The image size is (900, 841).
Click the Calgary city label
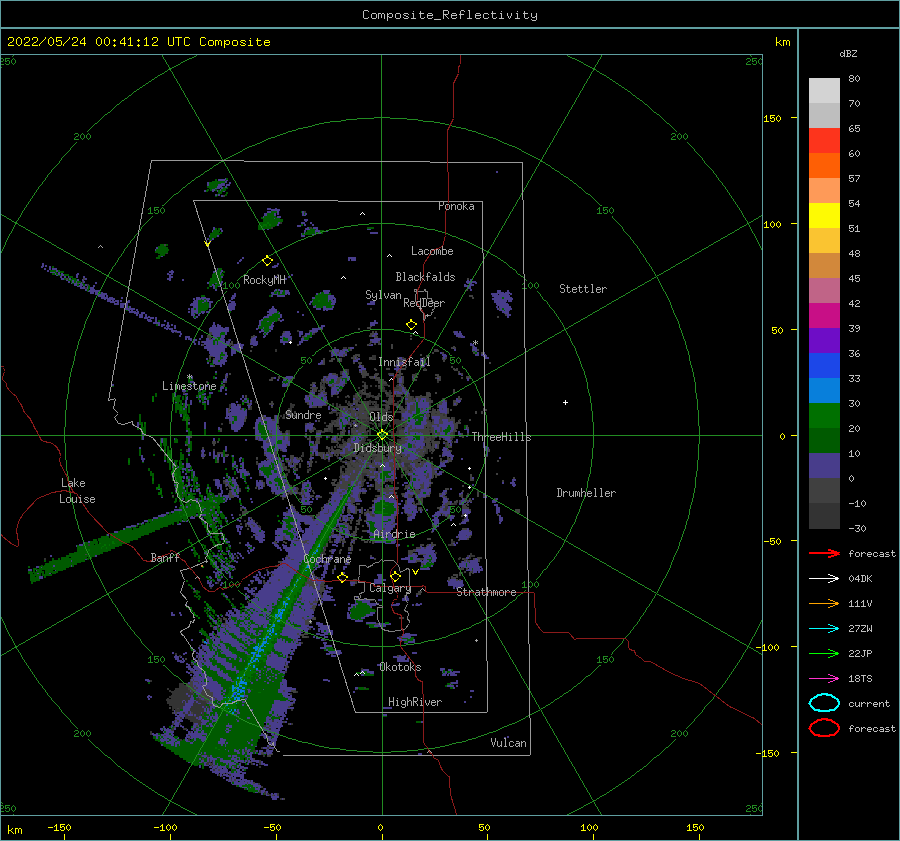coord(390,588)
